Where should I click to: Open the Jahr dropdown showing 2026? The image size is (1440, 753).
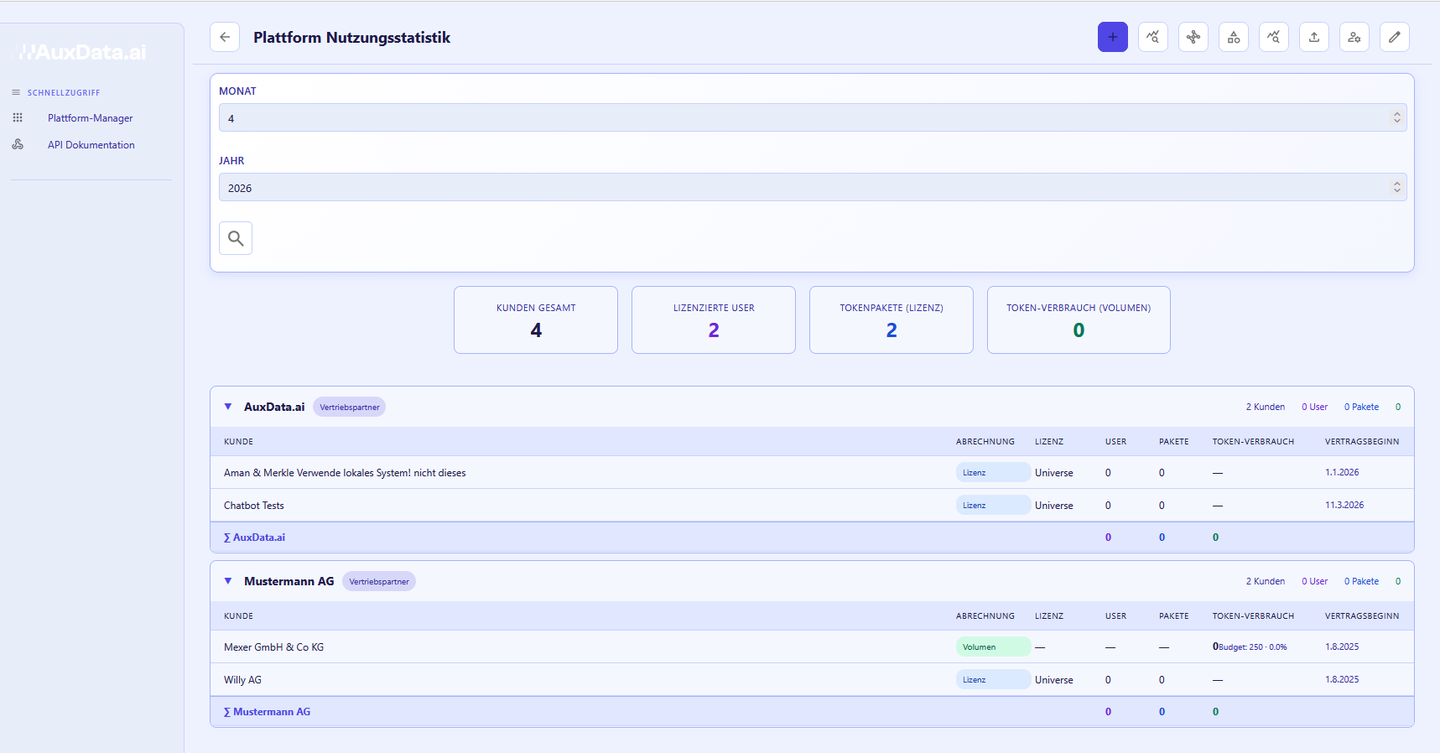(x=813, y=187)
